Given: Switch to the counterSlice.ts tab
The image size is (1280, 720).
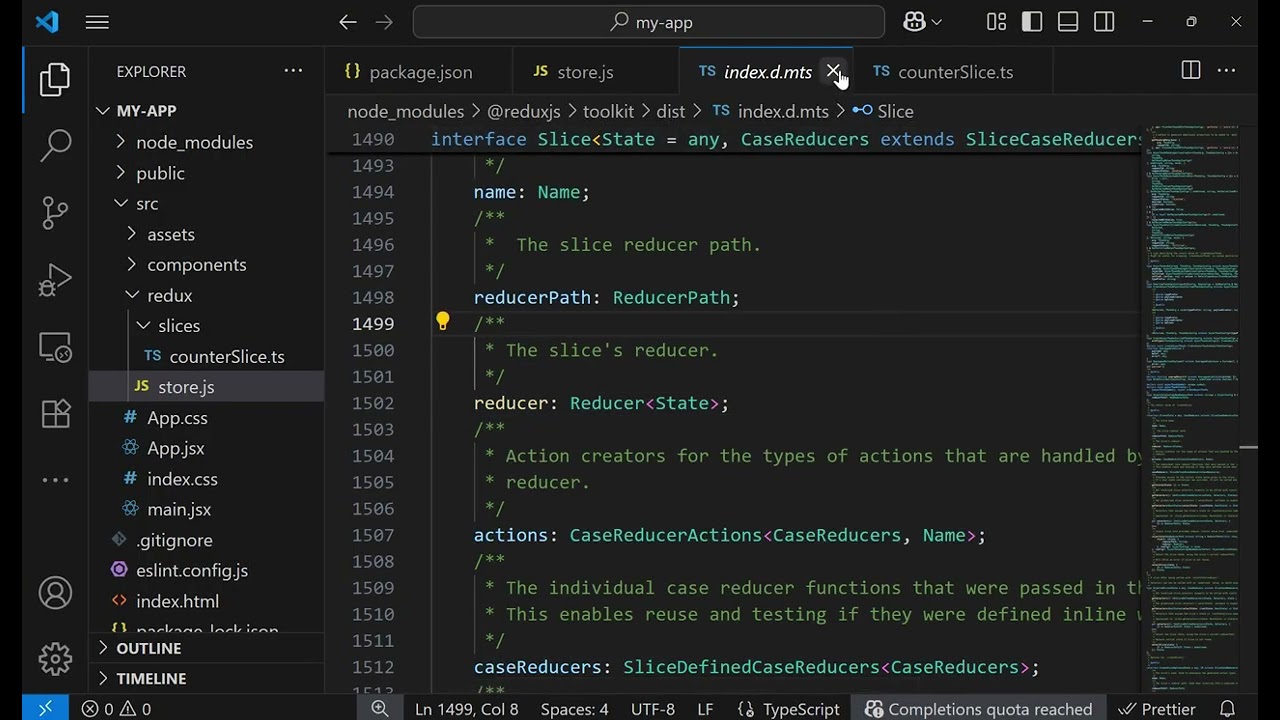Looking at the screenshot, I should click(x=954, y=71).
